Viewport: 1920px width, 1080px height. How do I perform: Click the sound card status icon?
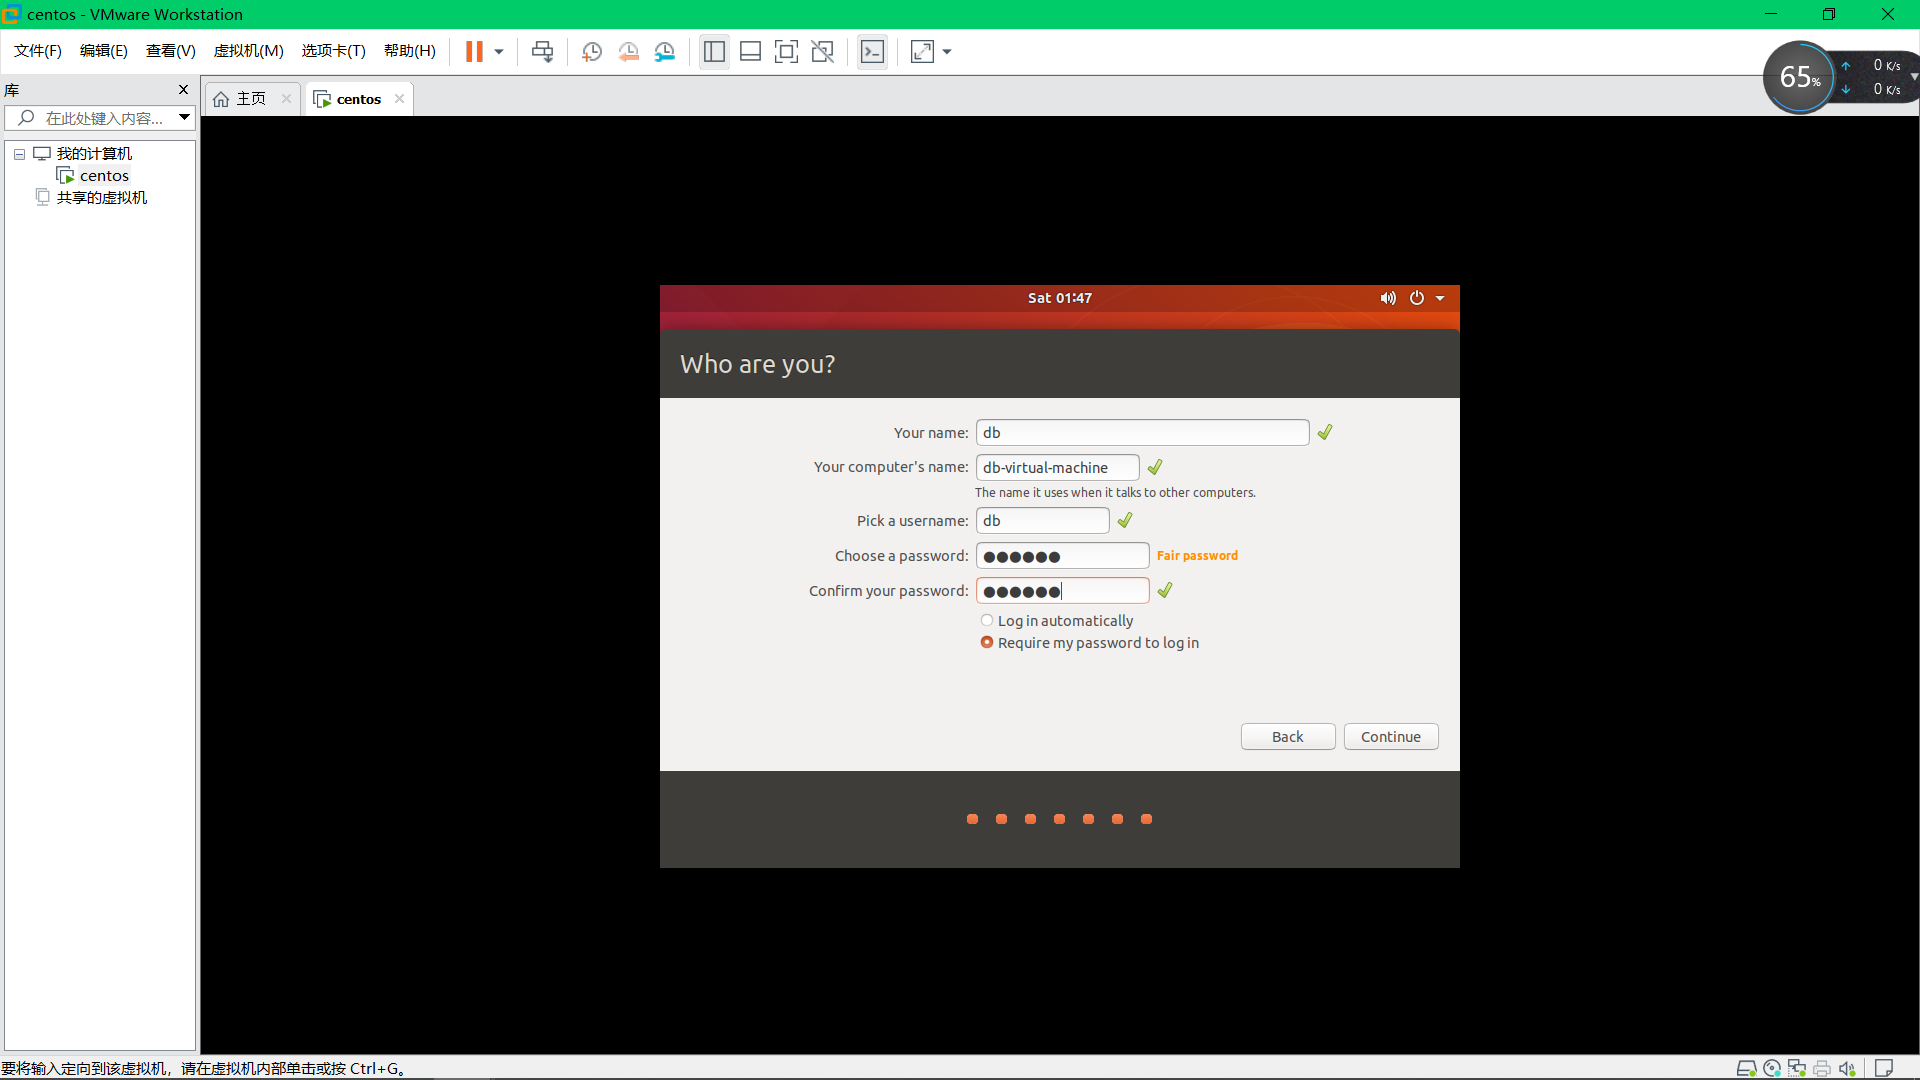click(x=1847, y=1069)
